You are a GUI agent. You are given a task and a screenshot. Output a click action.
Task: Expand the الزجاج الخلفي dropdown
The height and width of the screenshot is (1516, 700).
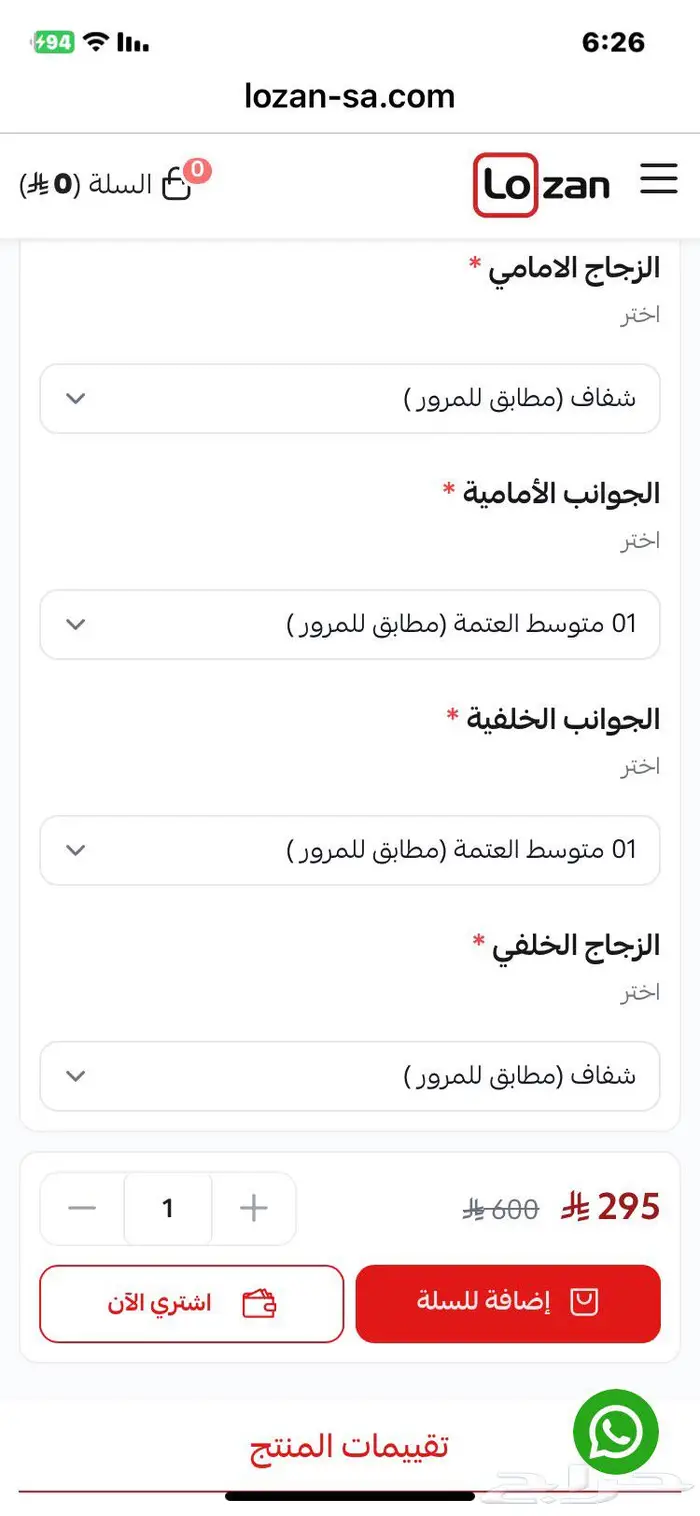(350, 1076)
